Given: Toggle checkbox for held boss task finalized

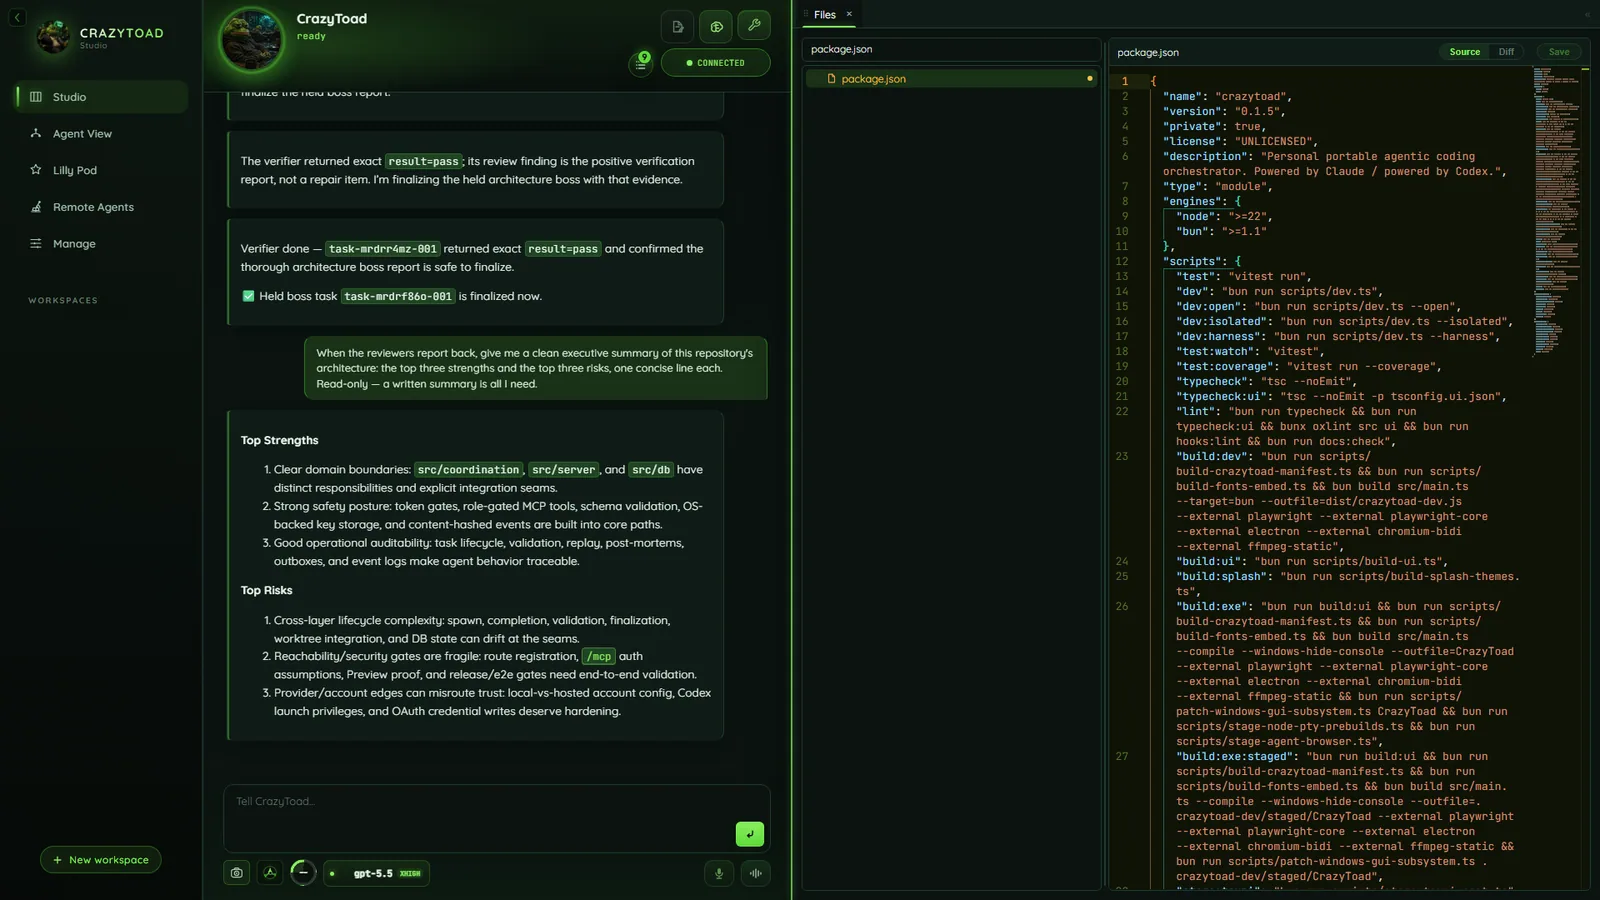Looking at the screenshot, I should pos(248,296).
